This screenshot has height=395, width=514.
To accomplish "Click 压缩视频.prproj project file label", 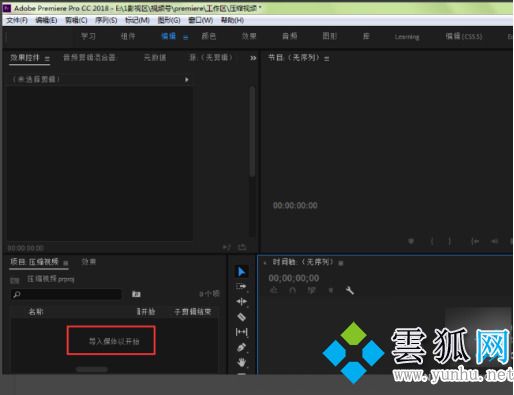I will [51, 279].
